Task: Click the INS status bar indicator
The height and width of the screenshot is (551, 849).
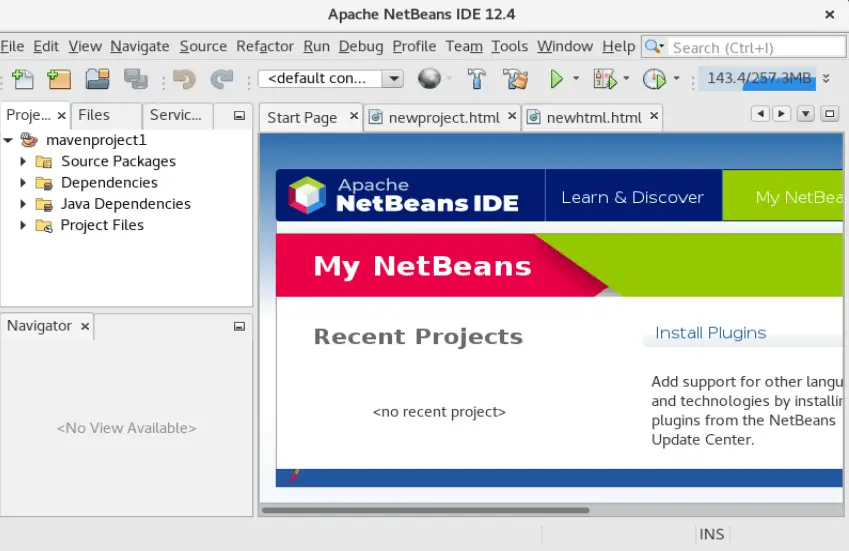Action: [711, 534]
